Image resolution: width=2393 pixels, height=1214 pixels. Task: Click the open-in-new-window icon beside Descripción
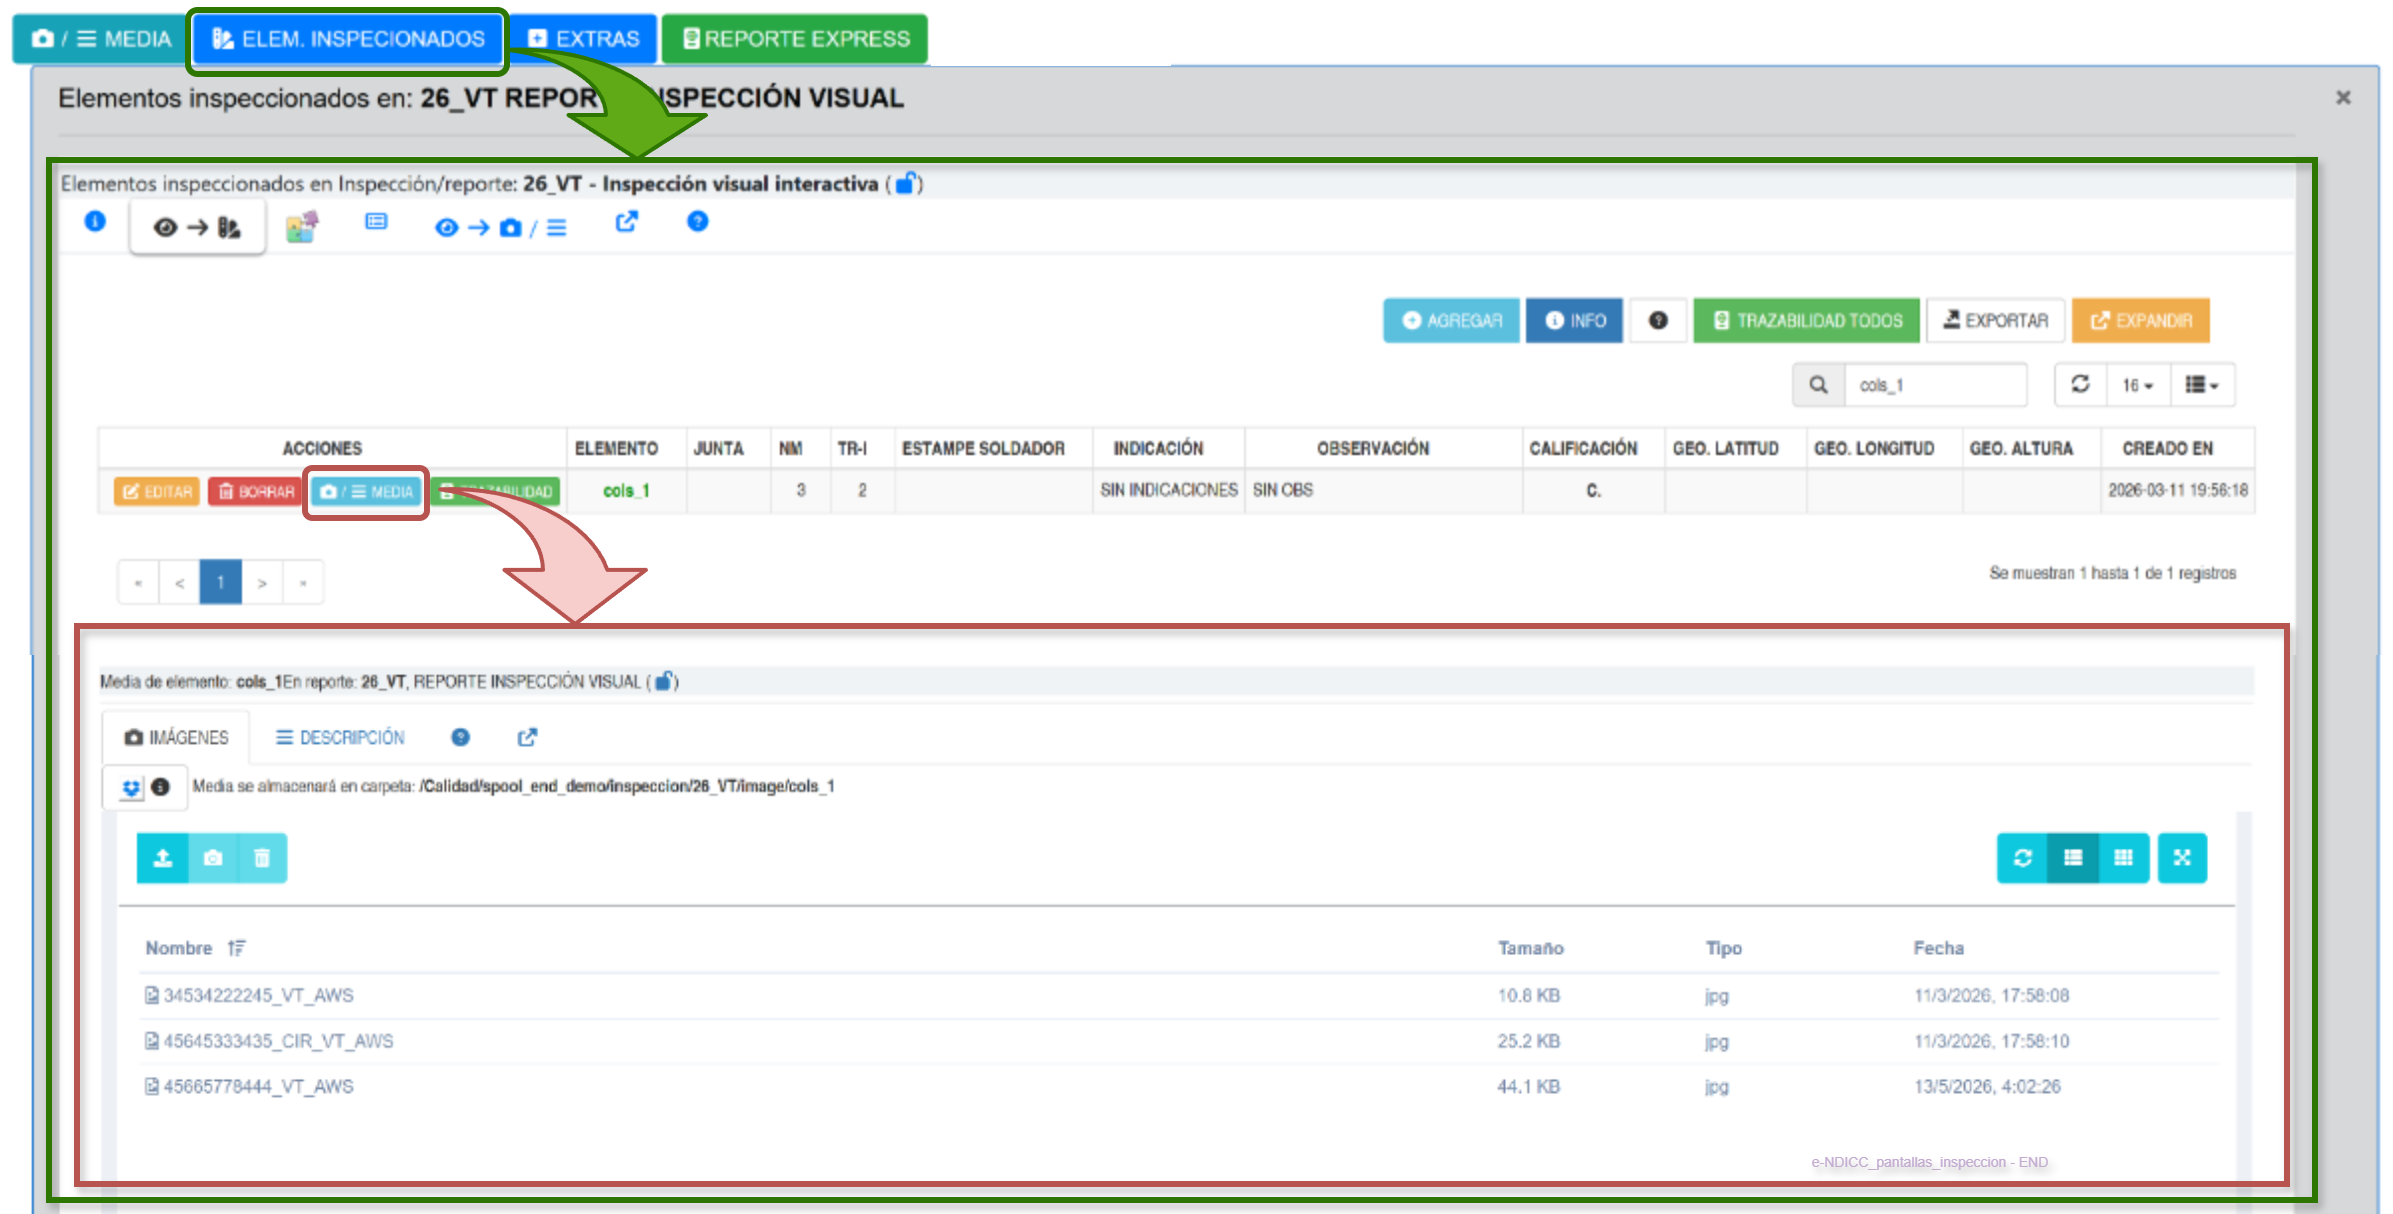527,737
